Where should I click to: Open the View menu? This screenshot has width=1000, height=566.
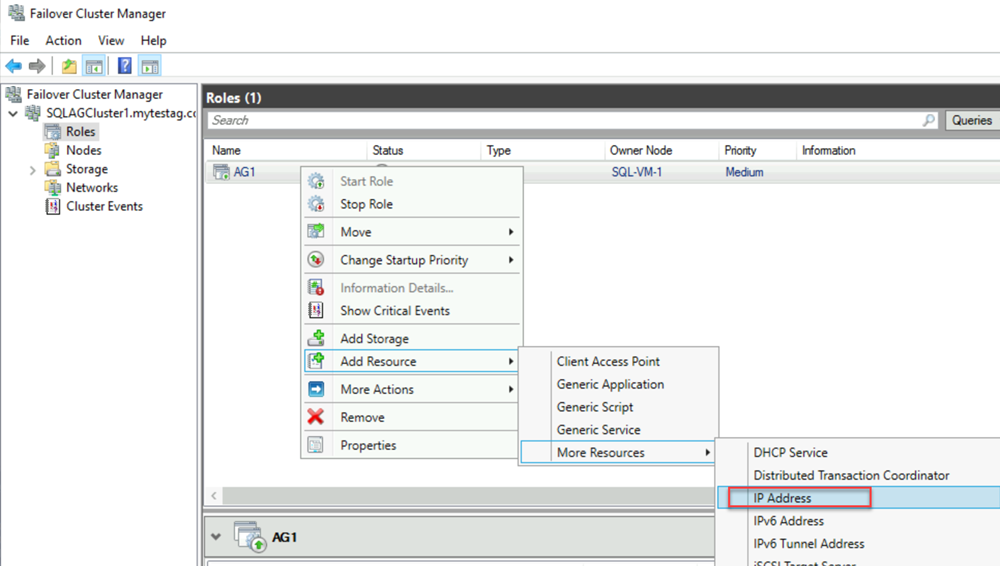111,41
